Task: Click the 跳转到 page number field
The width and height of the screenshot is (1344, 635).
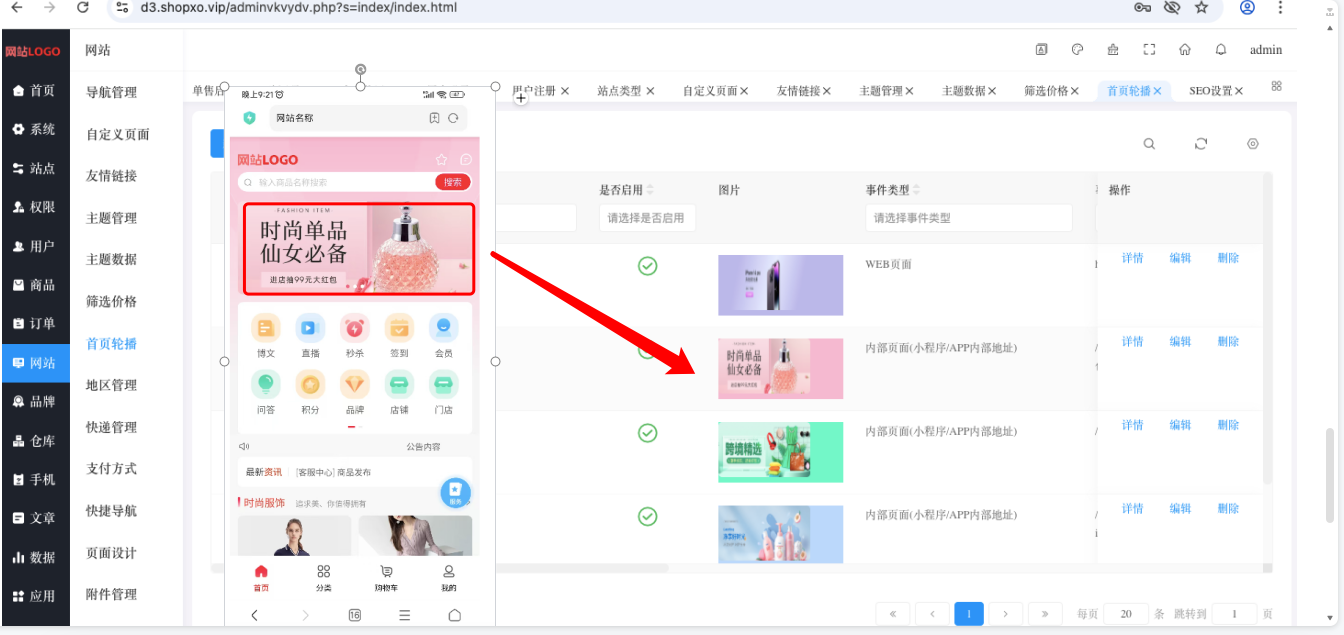Action: tap(1234, 614)
